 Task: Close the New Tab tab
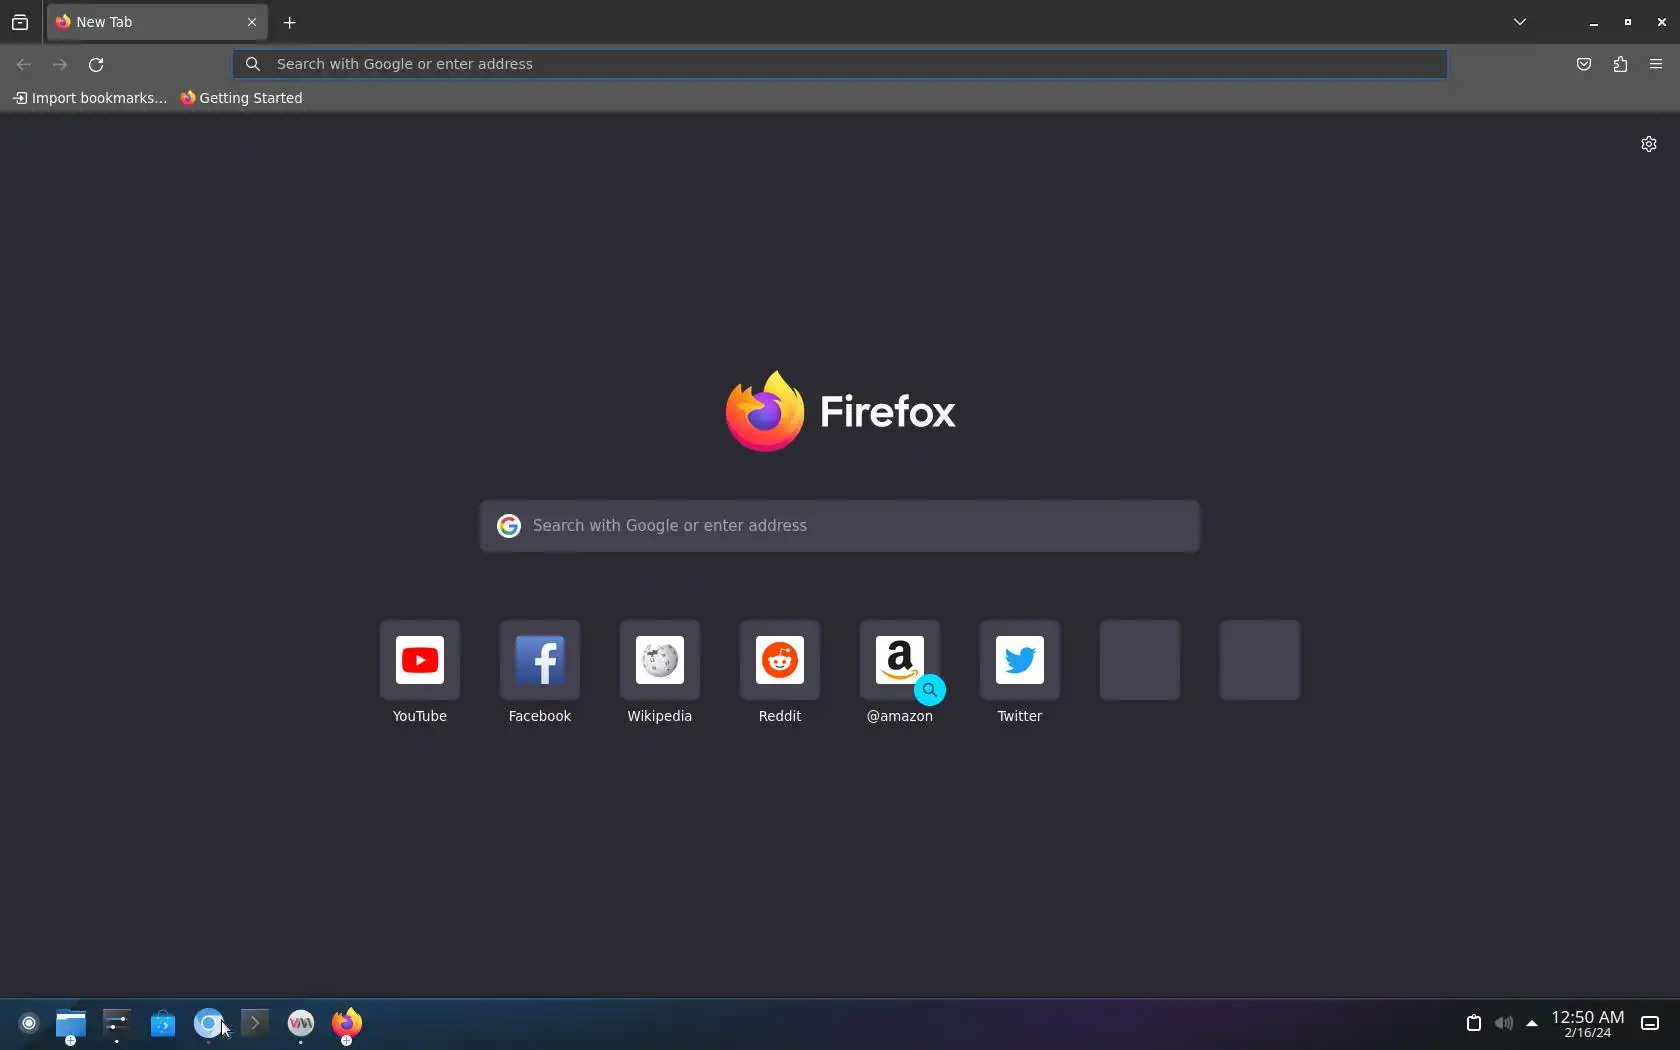252,22
